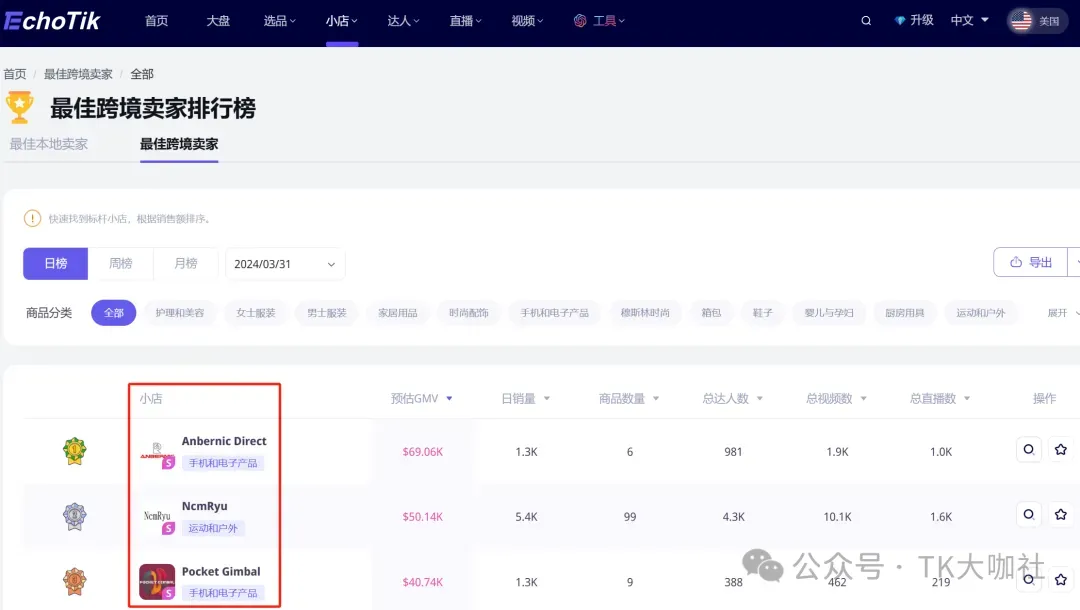Open 大盘 in the top navigation
The width and height of the screenshot is (1080, 610).
pyautogui.click(x=218, y=21)
